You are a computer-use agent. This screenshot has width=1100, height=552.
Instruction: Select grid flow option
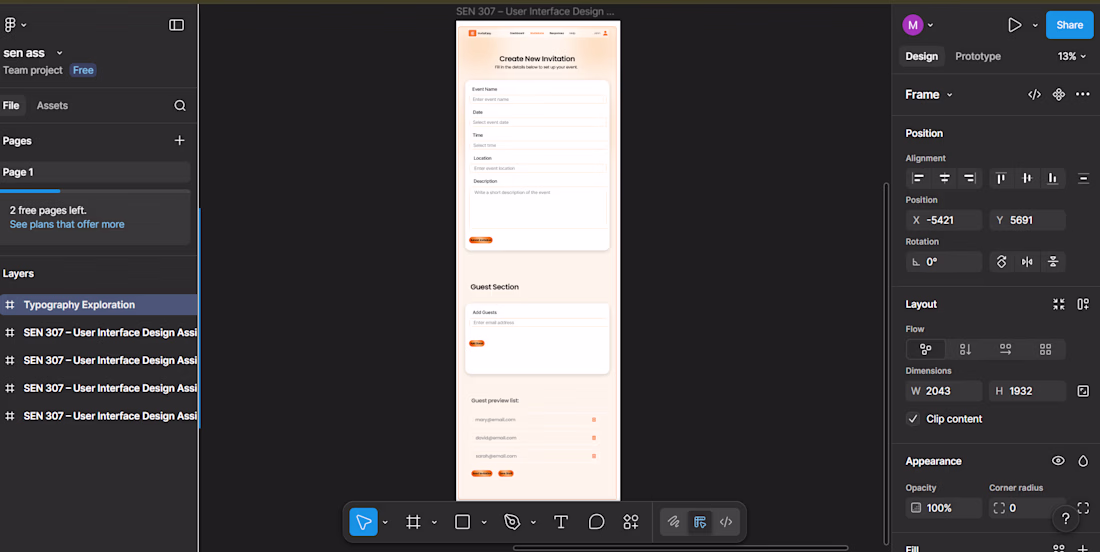[1045, 349]
